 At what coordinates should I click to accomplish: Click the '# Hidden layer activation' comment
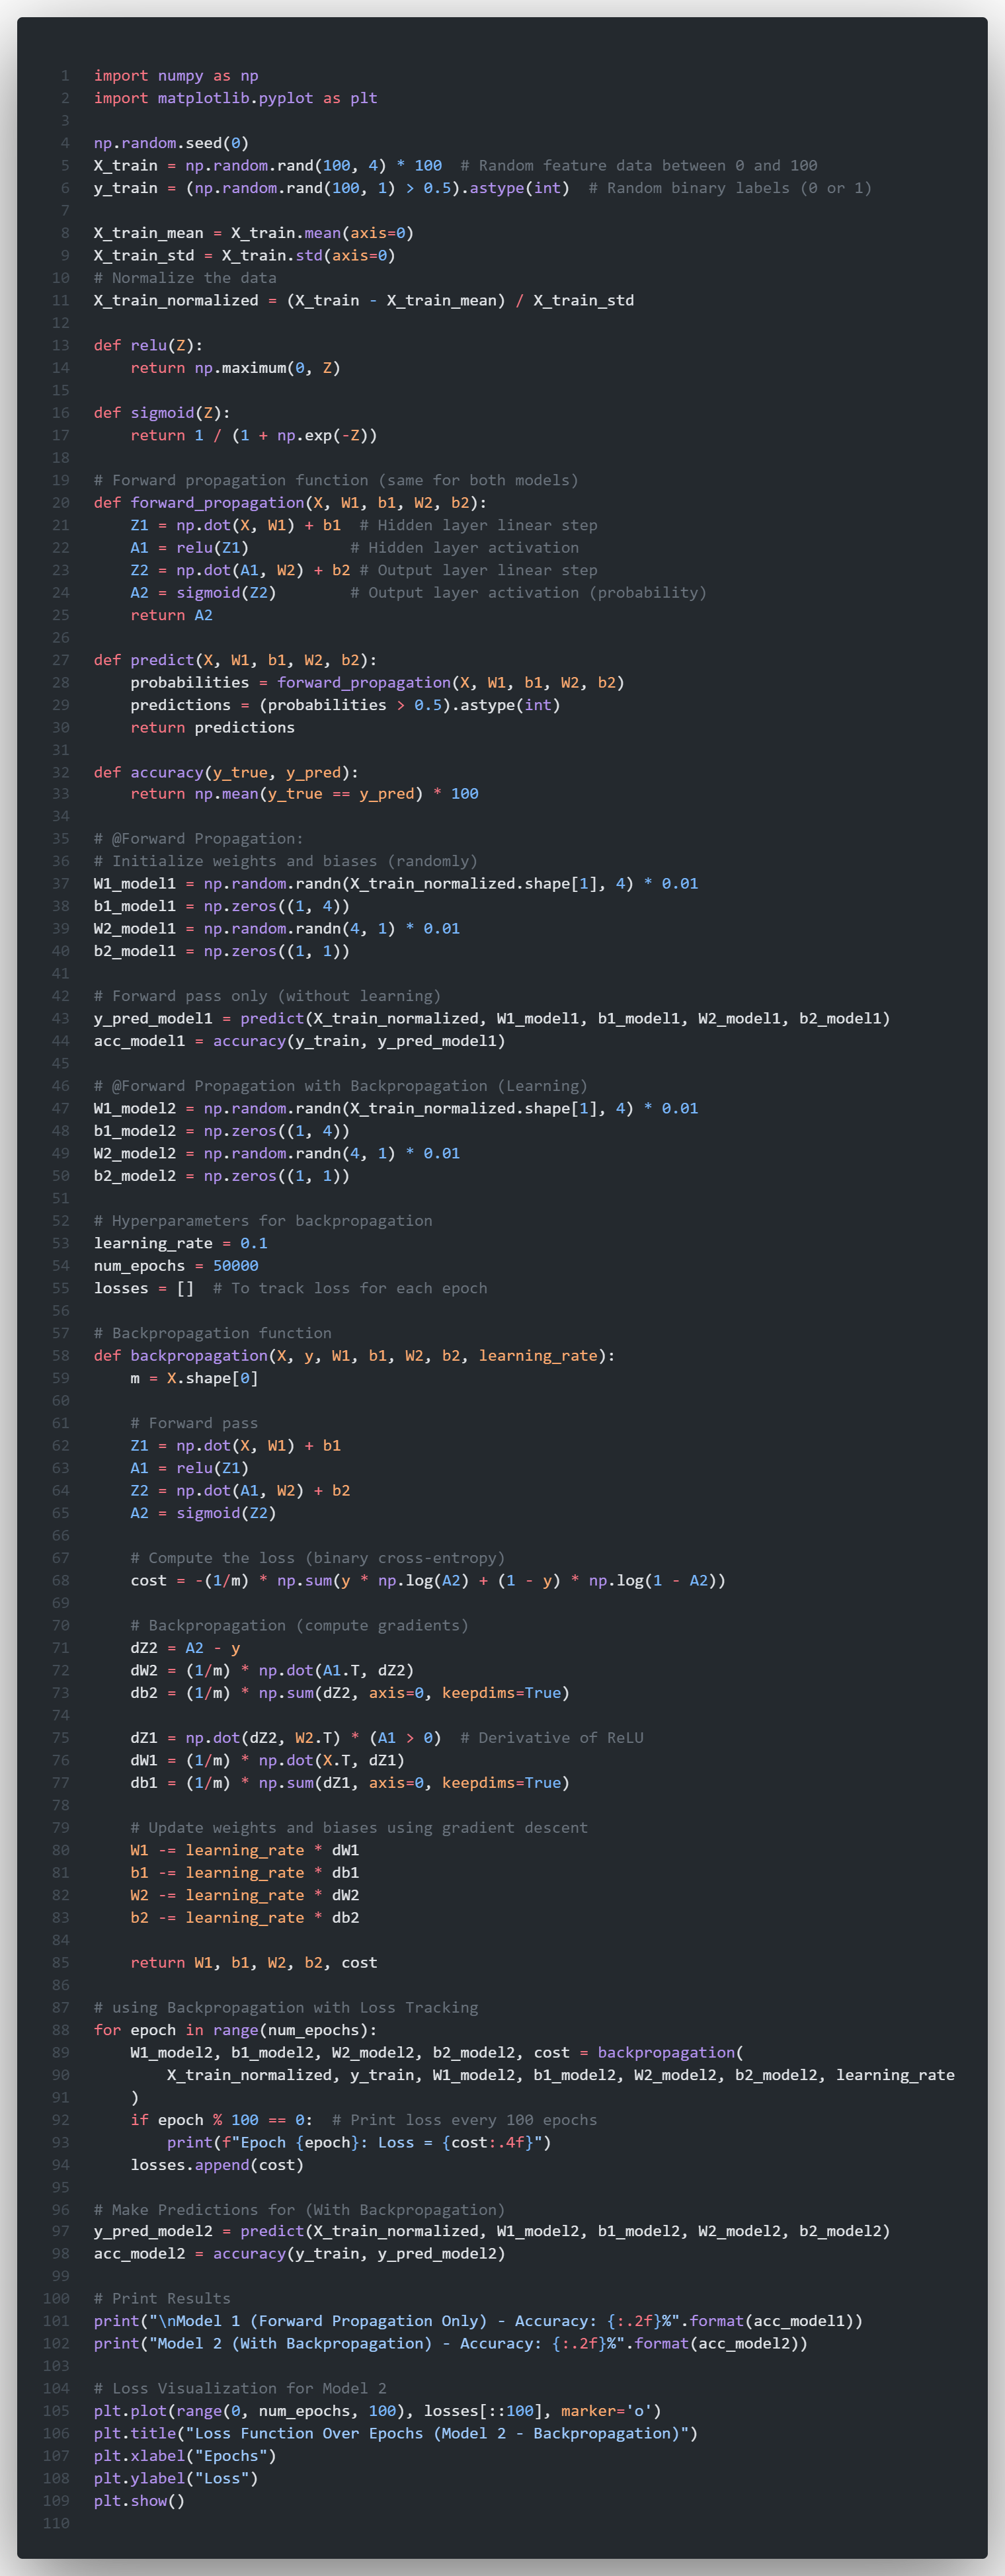(x=464, y=548)
